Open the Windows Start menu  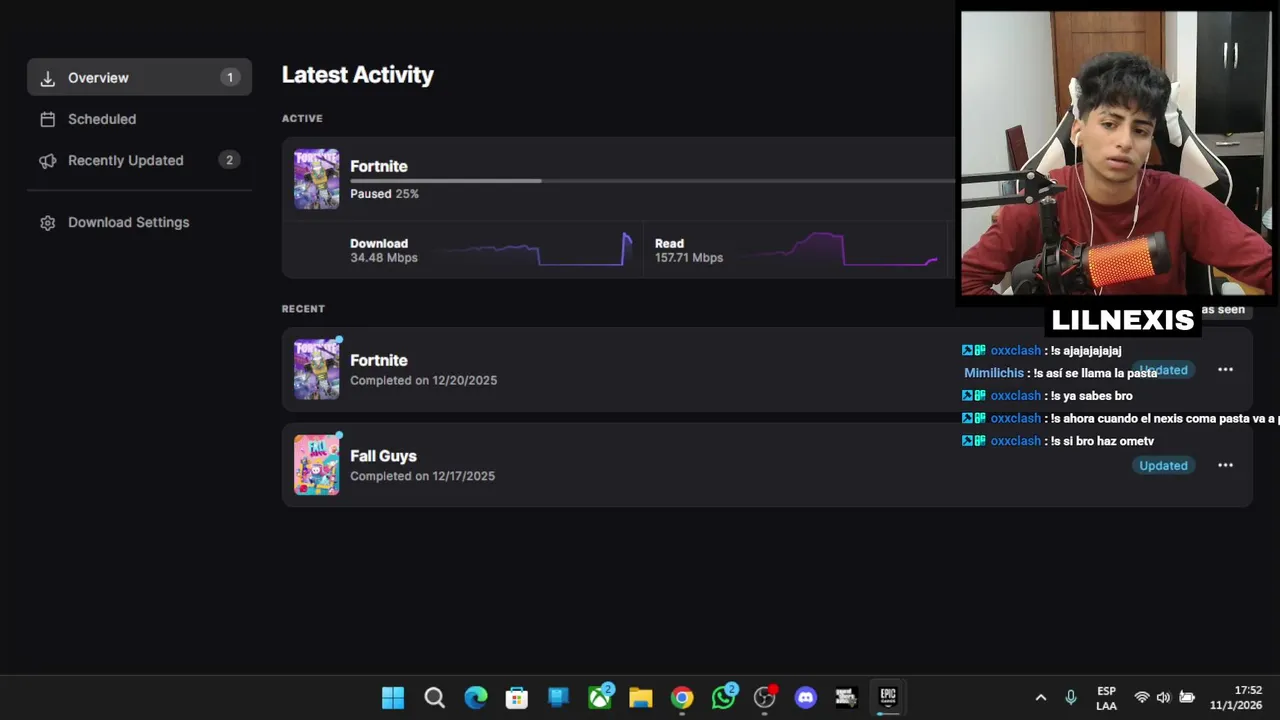393,697
